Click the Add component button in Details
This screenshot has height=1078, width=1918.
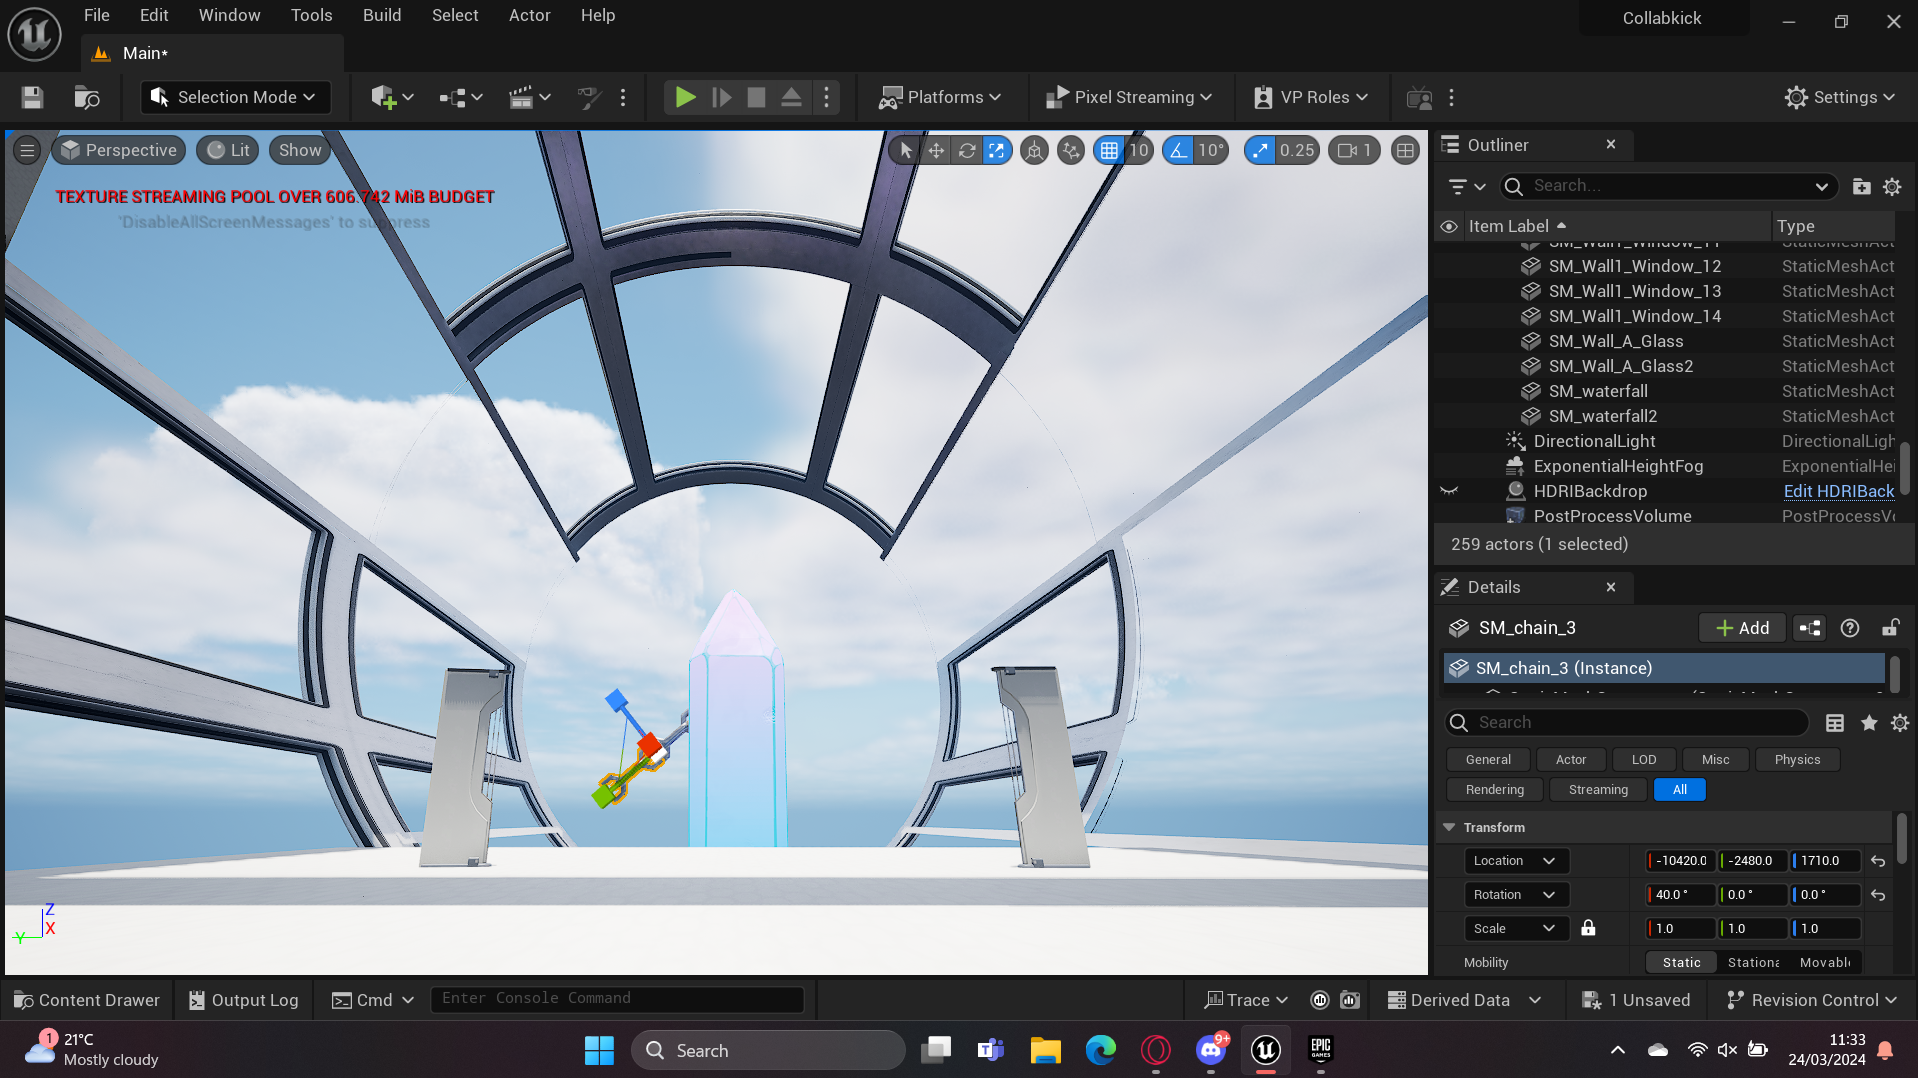tap(1742, 628)
